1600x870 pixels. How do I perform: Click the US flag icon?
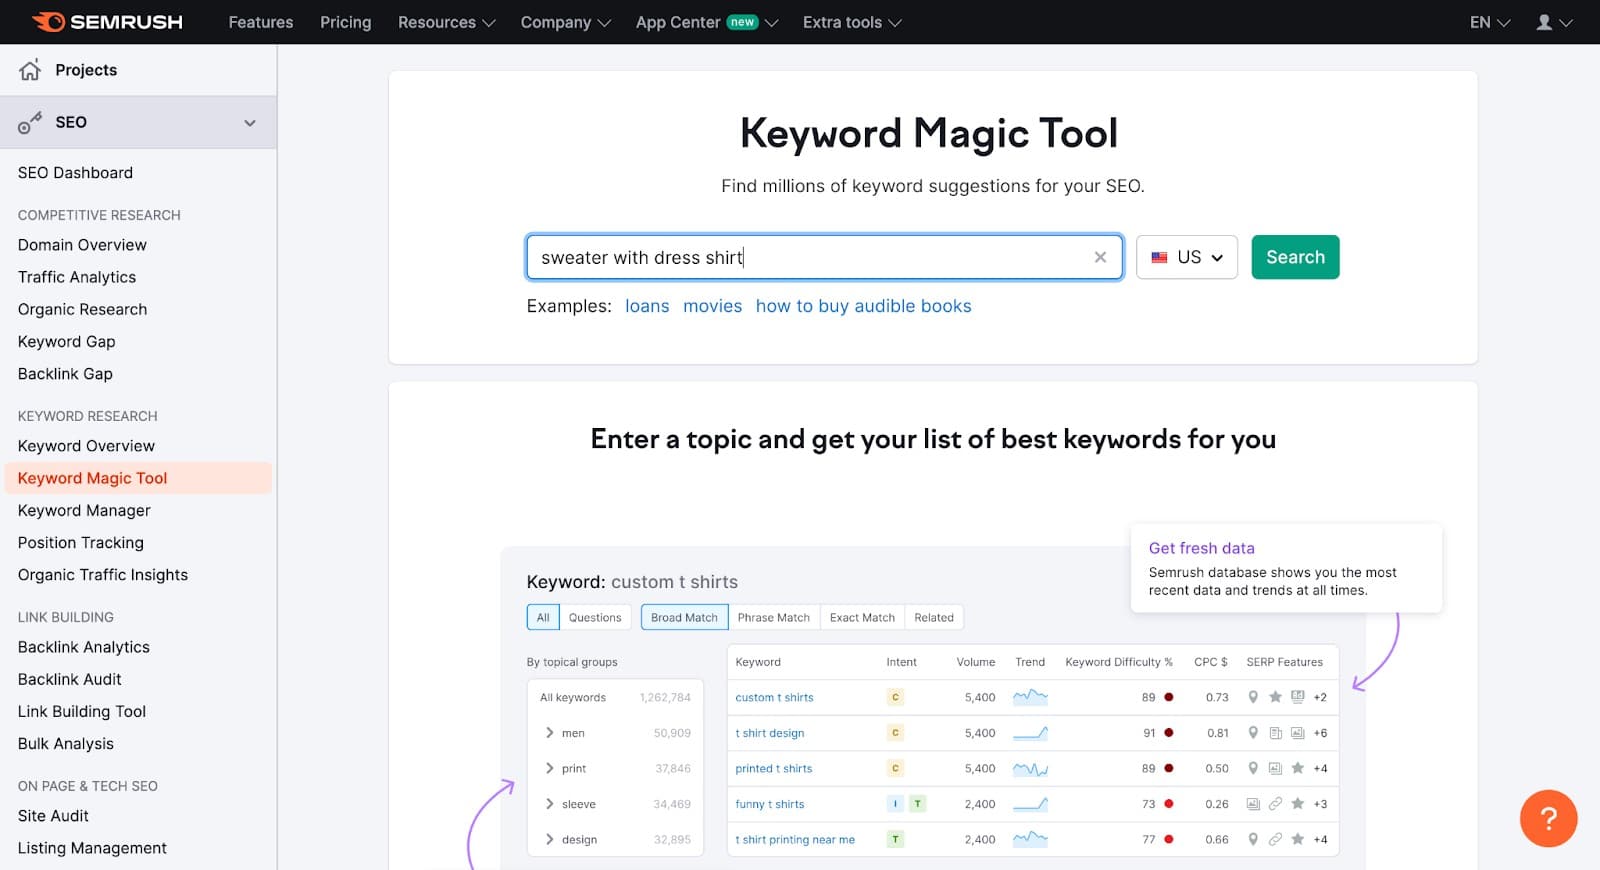click(1159, 257)
